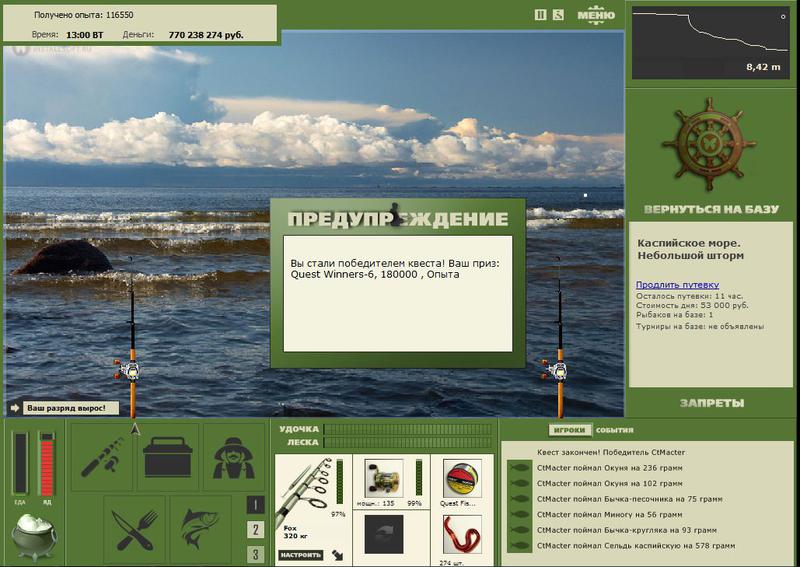Click the Квест закончен! Победитель CtMacter entry
Viewport: 800px width, 567px height.
[611, 452]
